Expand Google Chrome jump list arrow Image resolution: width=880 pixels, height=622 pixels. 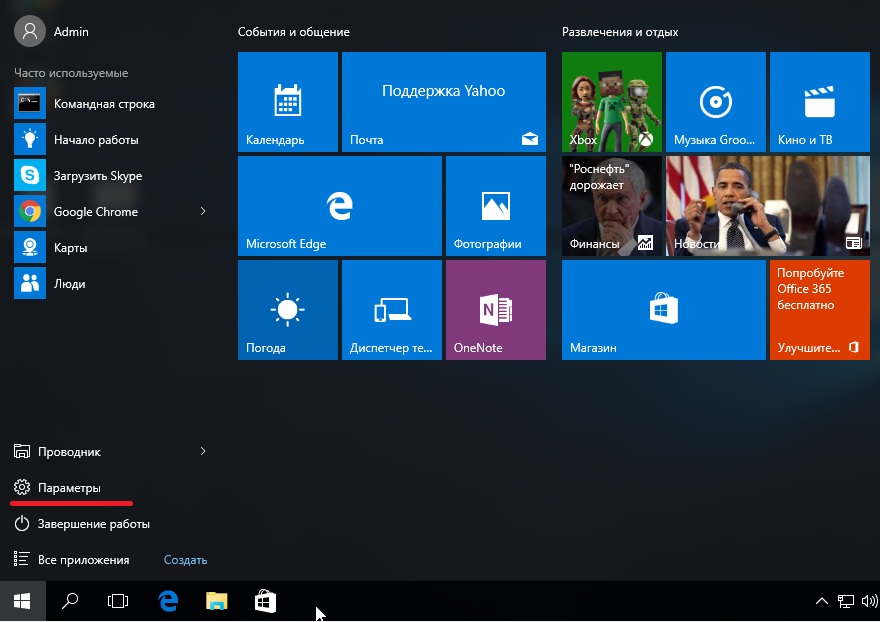click(x=203, y=211)
